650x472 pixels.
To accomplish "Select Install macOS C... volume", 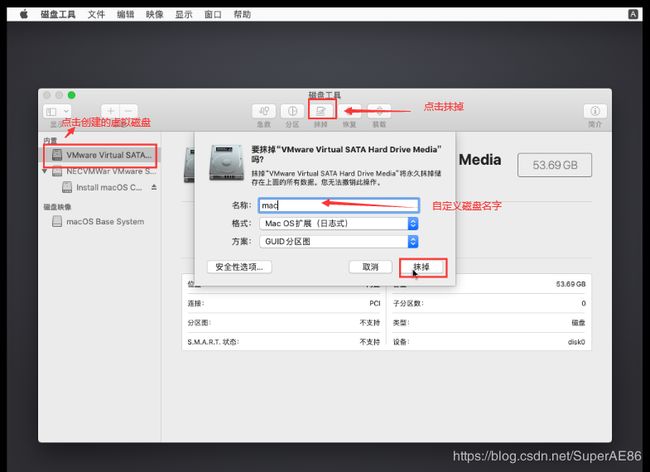I will click(x=102, y=188).
